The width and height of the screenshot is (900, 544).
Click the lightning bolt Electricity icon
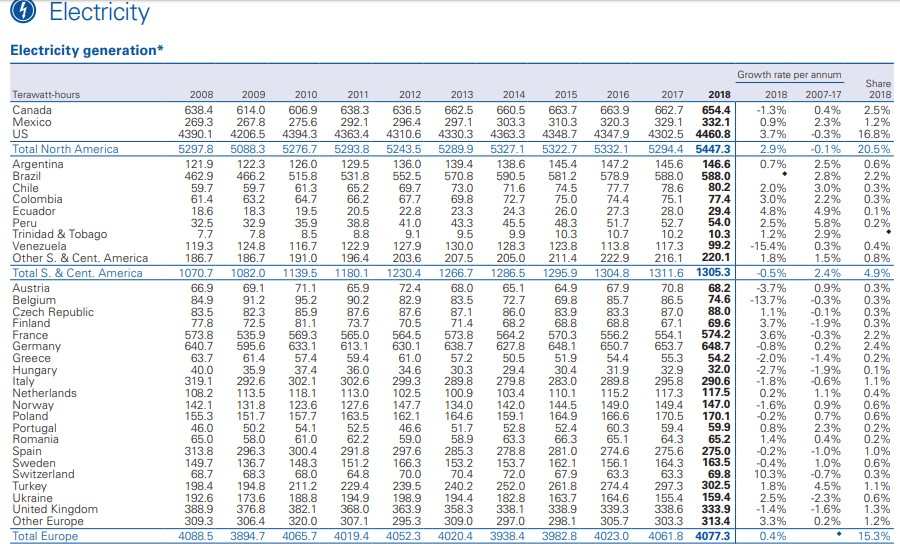tap(25, 13)
